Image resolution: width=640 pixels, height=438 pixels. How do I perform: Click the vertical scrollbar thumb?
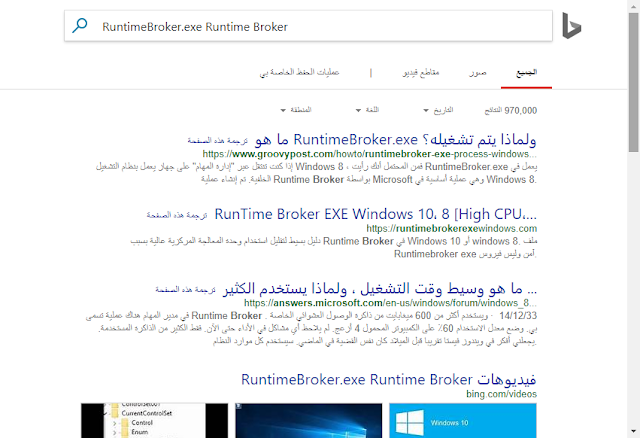click(633, 82)
